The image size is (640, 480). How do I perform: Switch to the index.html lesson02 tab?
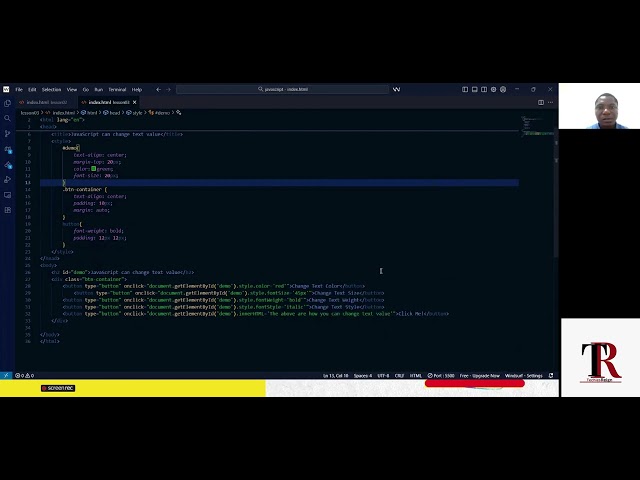coord(45,102)
